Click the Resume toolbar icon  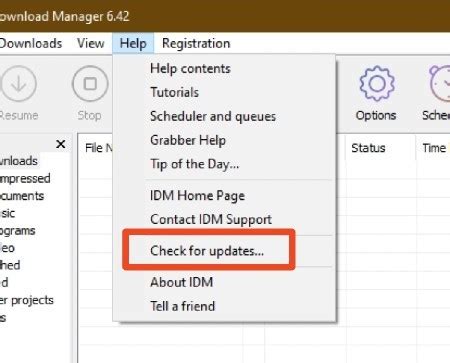[x=18, y=84]
